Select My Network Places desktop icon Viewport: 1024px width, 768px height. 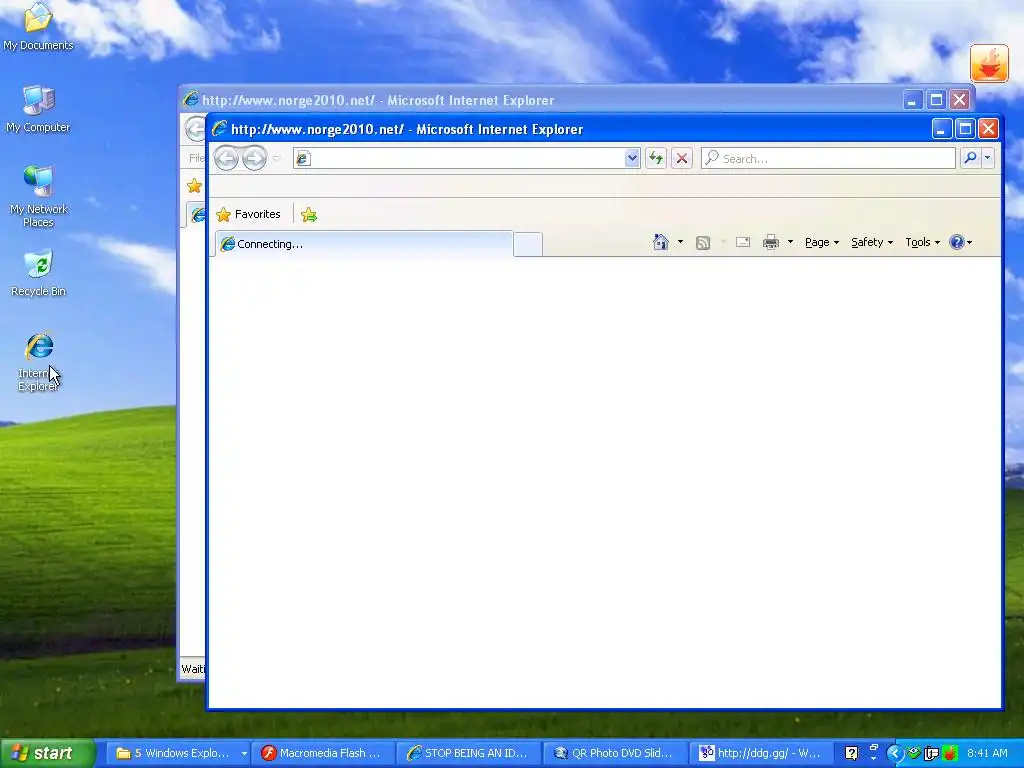tap(38, 196)
